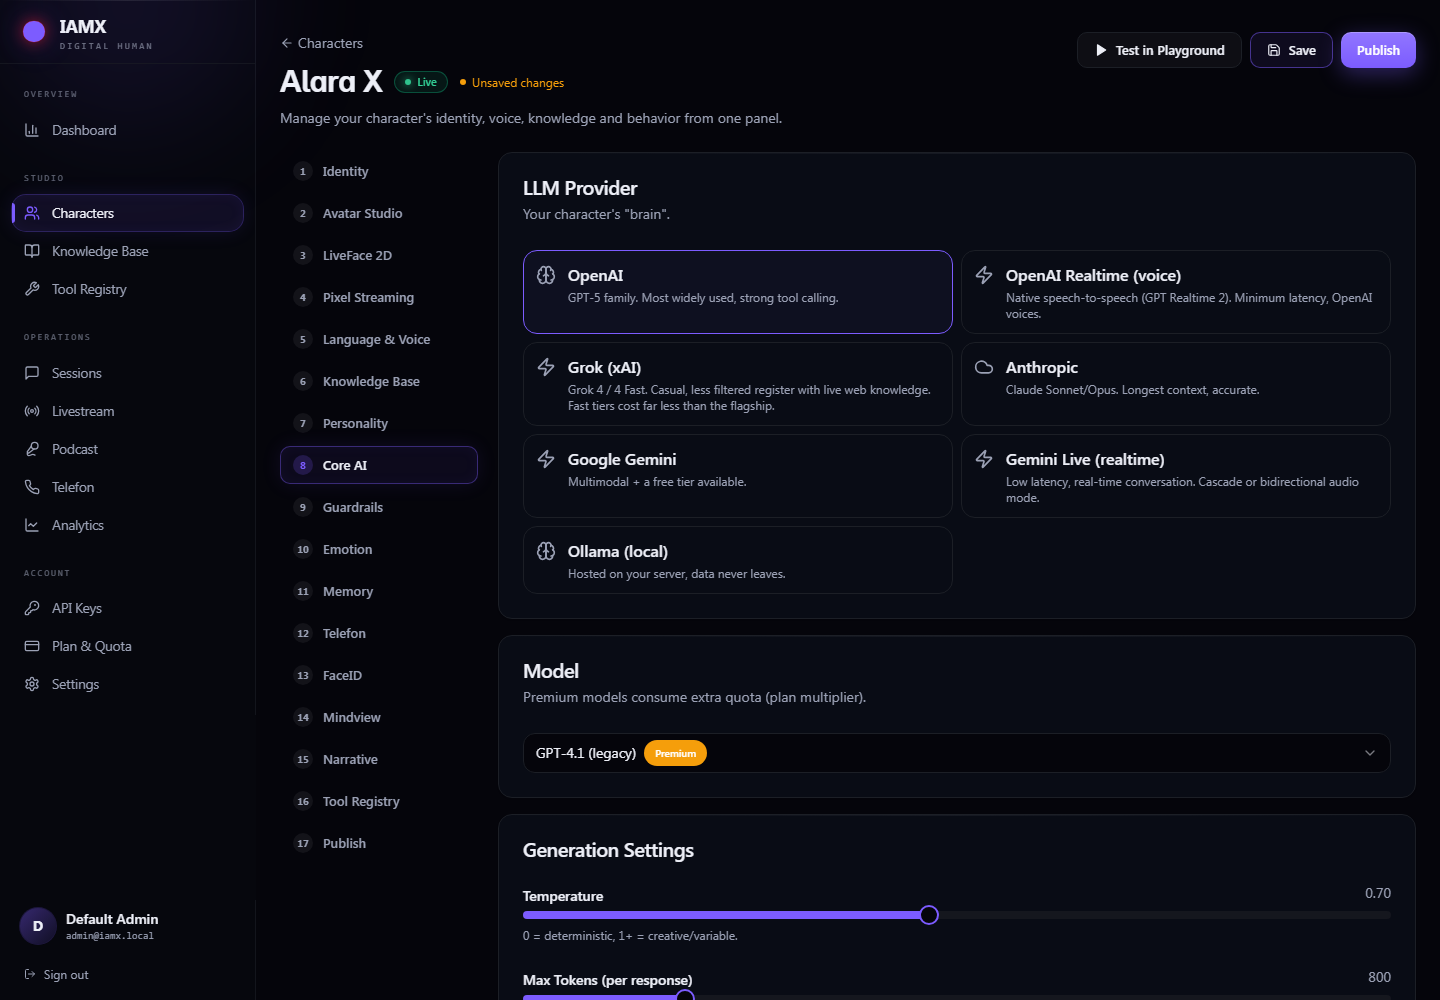Select step 8 Core AI
Image resolution: width=1440 pixels, height=1000 pixels.
[x=378, y=465]
